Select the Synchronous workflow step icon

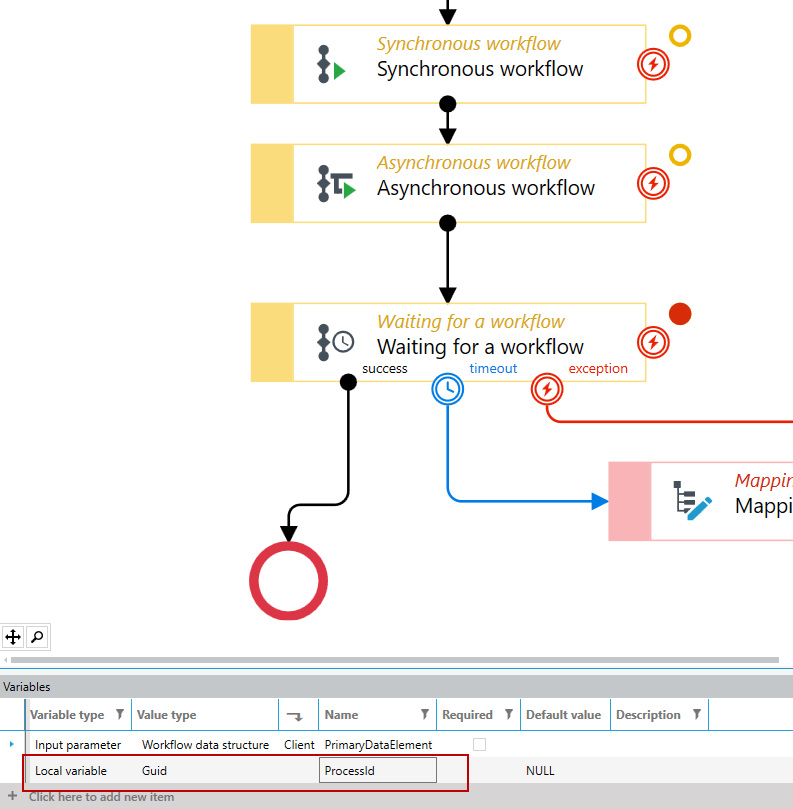coord(331,64)
